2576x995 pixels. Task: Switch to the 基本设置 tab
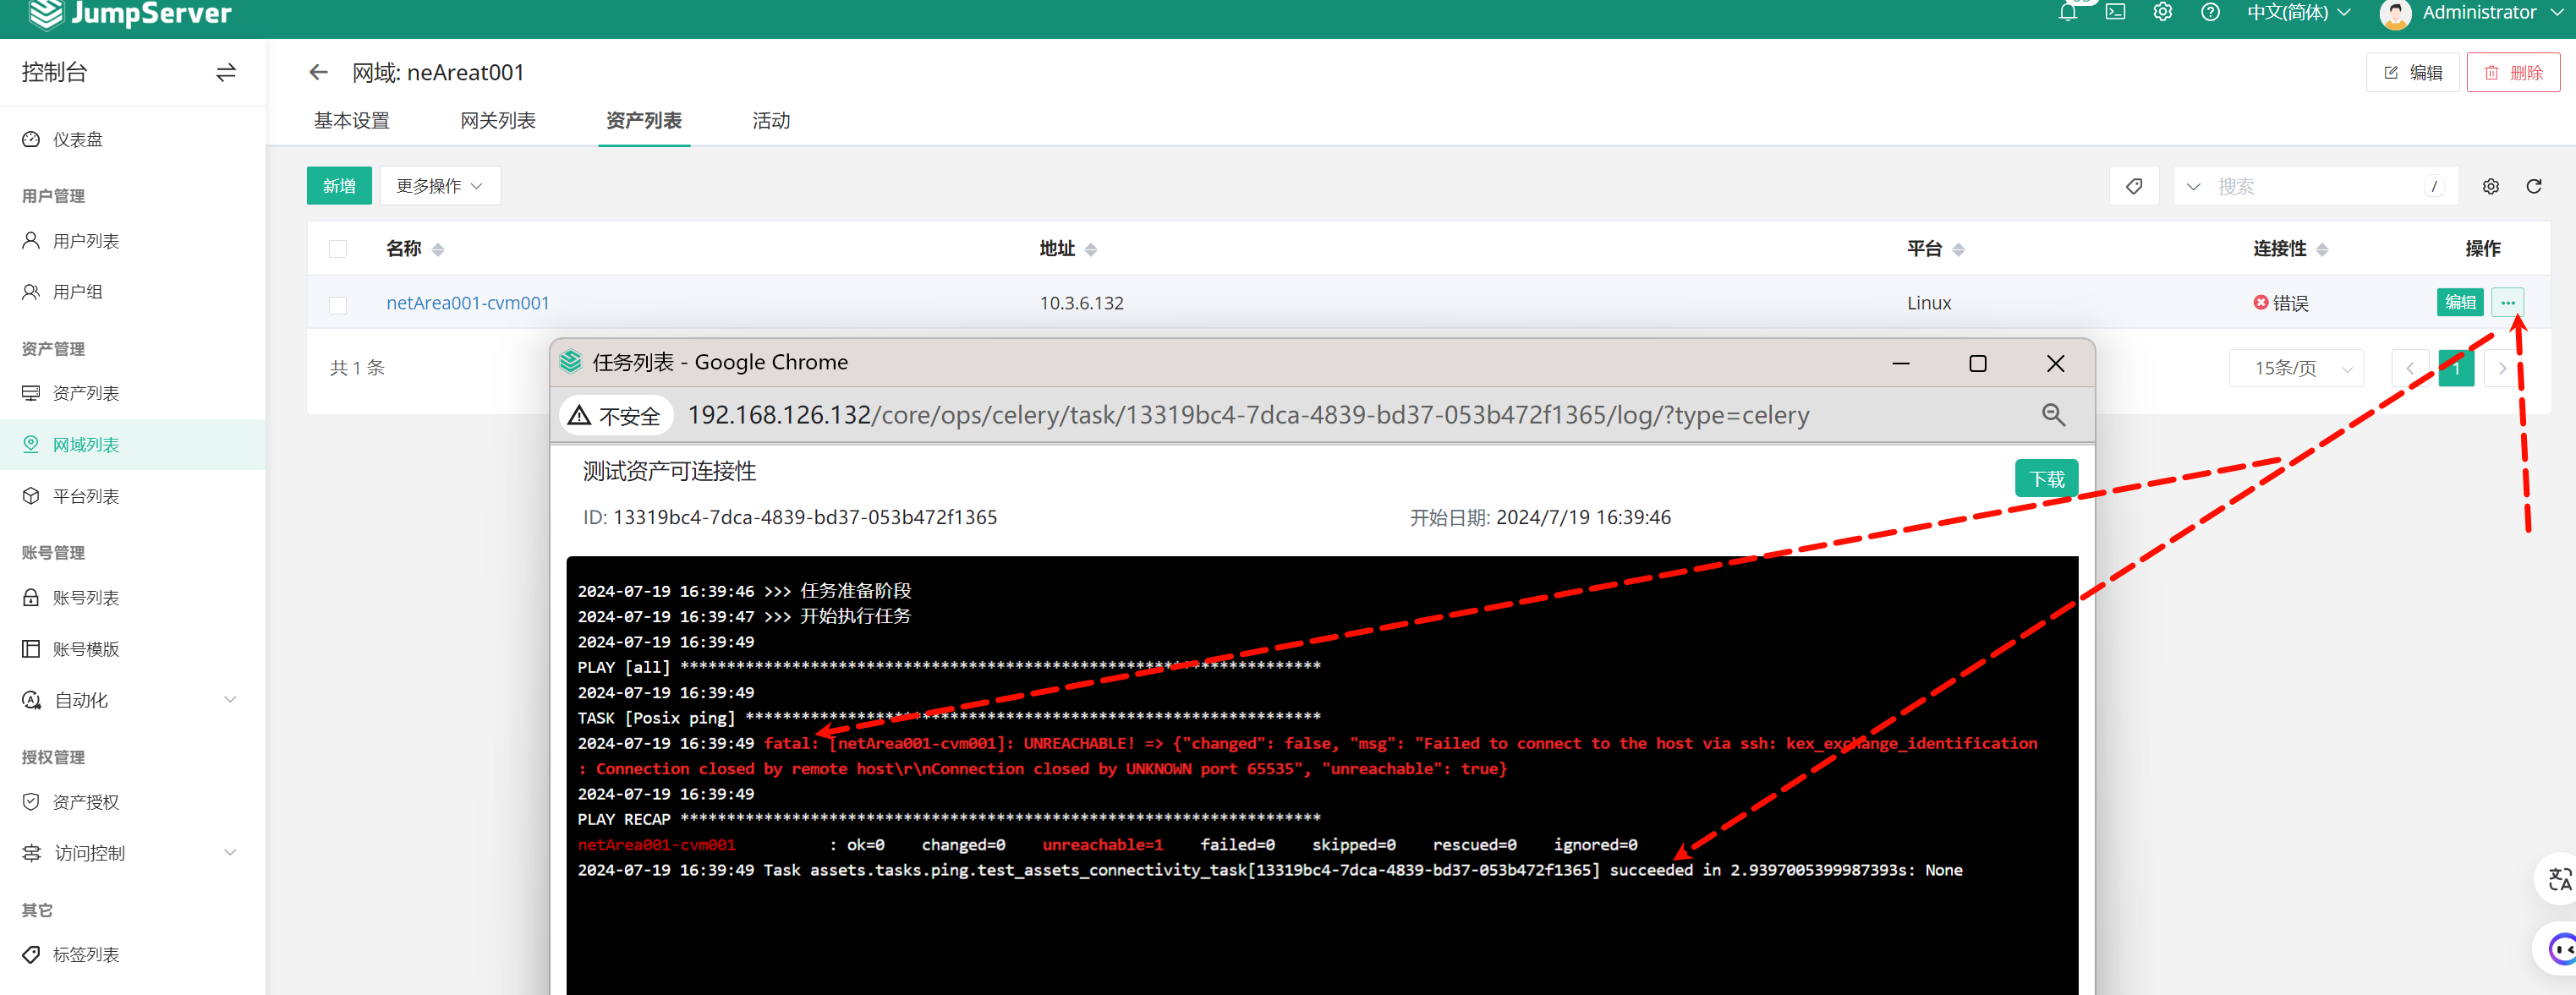[351, 121]
